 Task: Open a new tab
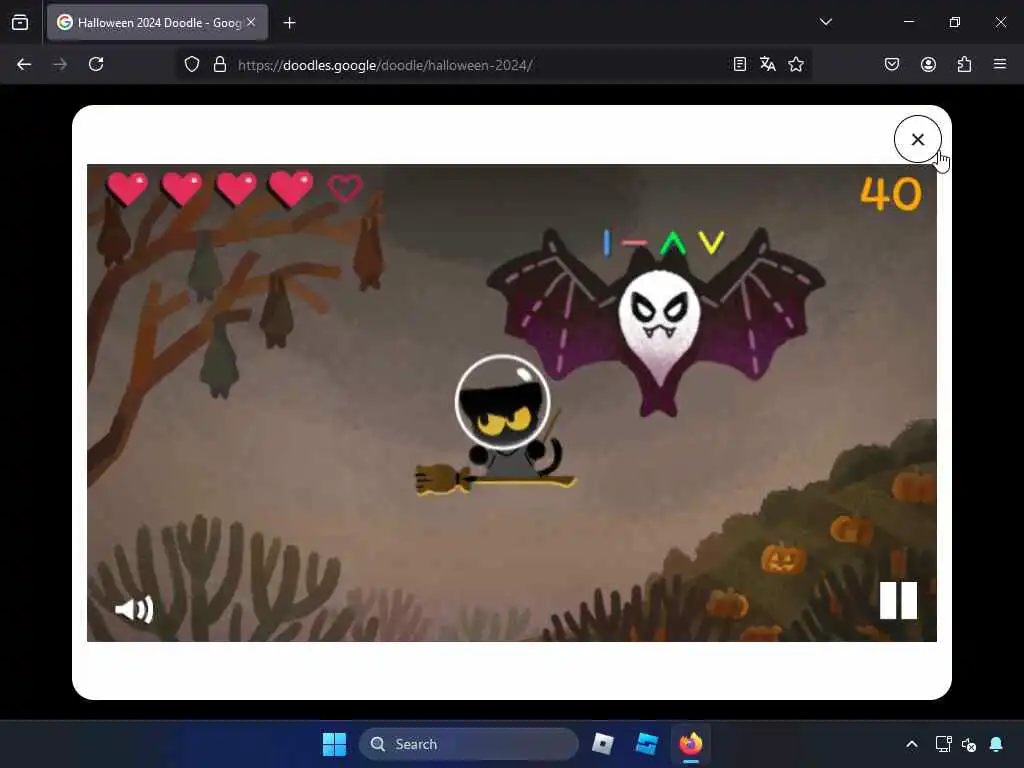pos(289,23)
